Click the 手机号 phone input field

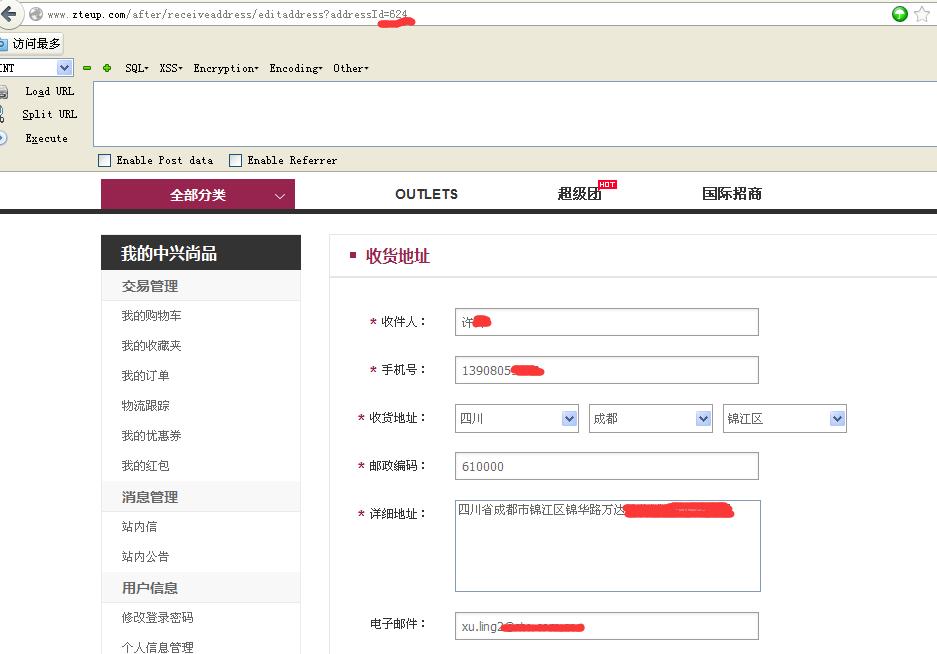pos(607,370)
